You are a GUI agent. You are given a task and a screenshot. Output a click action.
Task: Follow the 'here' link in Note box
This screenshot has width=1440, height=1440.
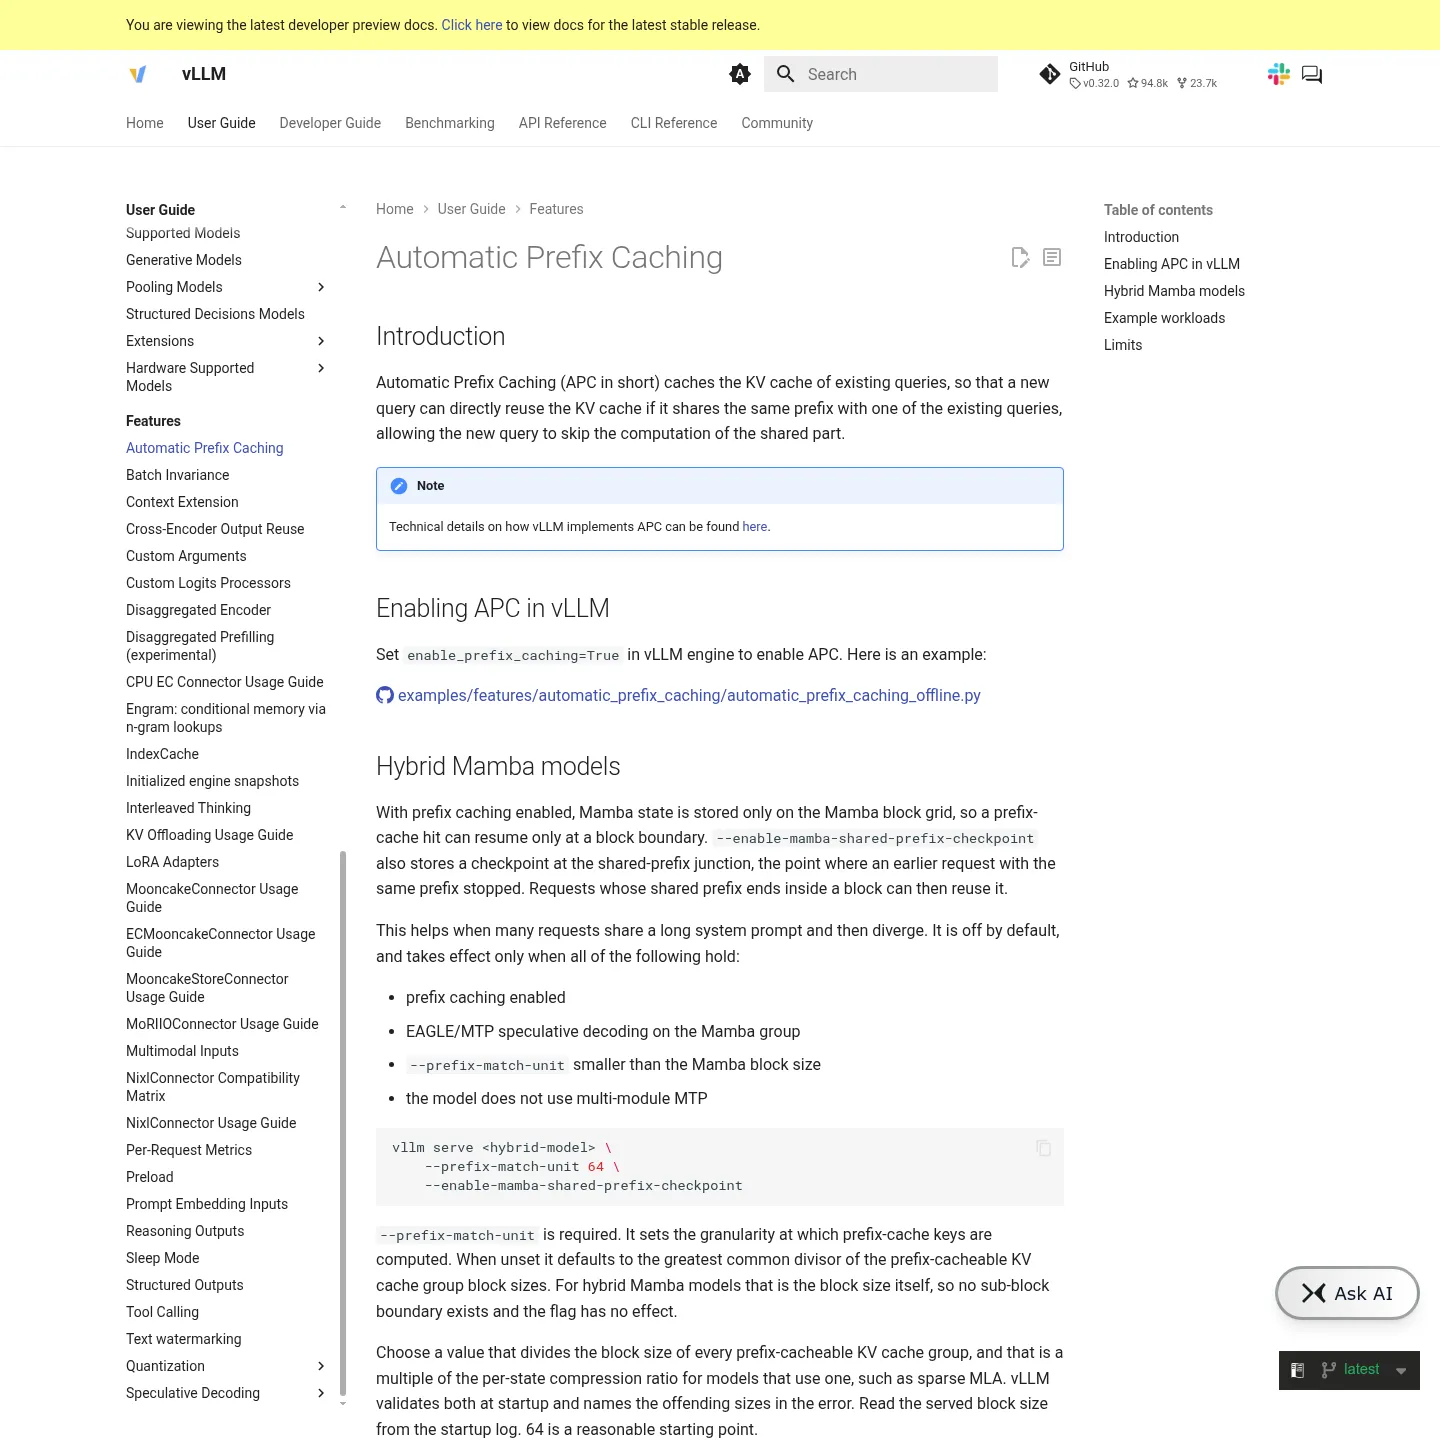click(x=755, y=527)
